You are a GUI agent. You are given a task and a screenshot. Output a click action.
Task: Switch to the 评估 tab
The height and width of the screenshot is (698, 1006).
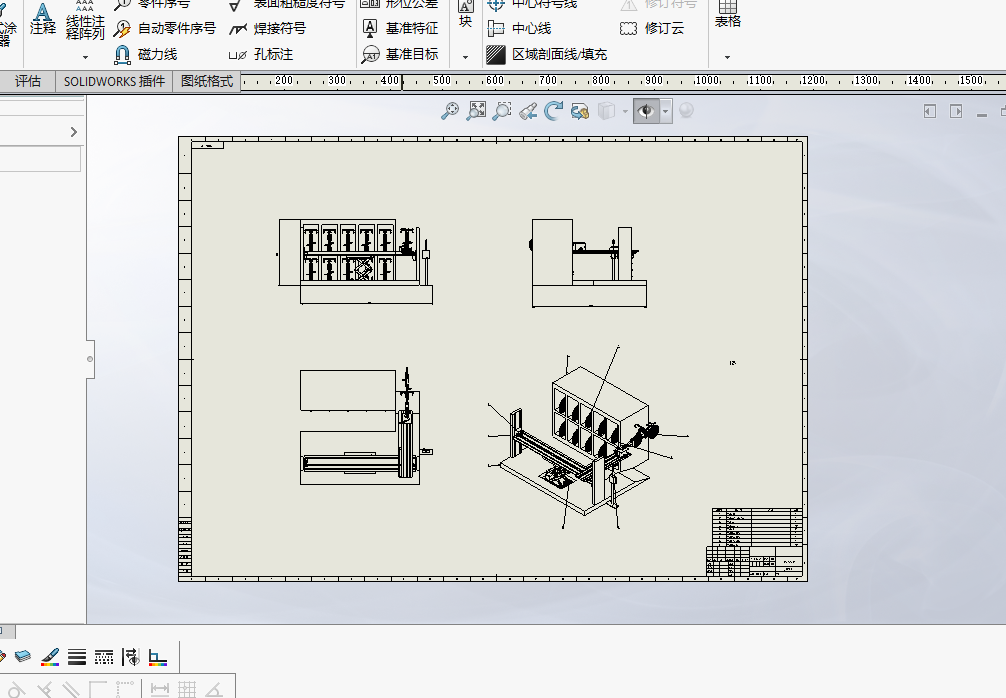click(x=28, y=81)
